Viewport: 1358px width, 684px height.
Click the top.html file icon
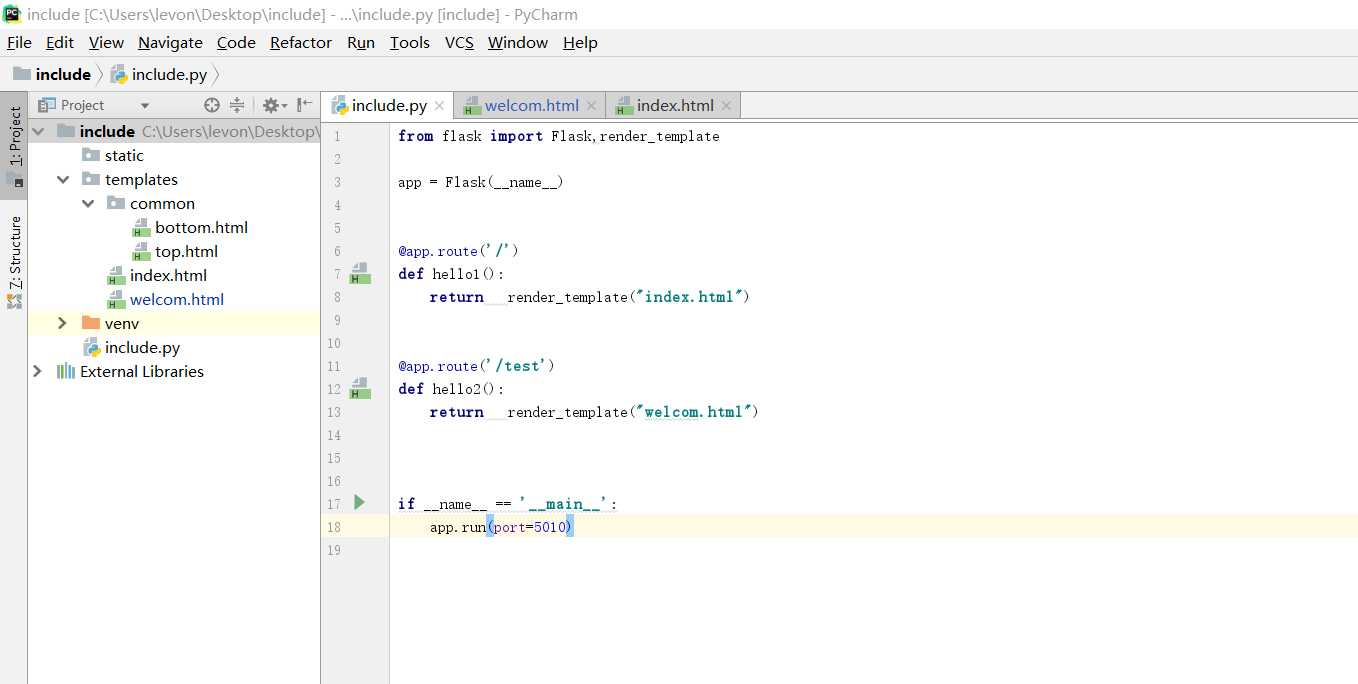tap(141, 252)
